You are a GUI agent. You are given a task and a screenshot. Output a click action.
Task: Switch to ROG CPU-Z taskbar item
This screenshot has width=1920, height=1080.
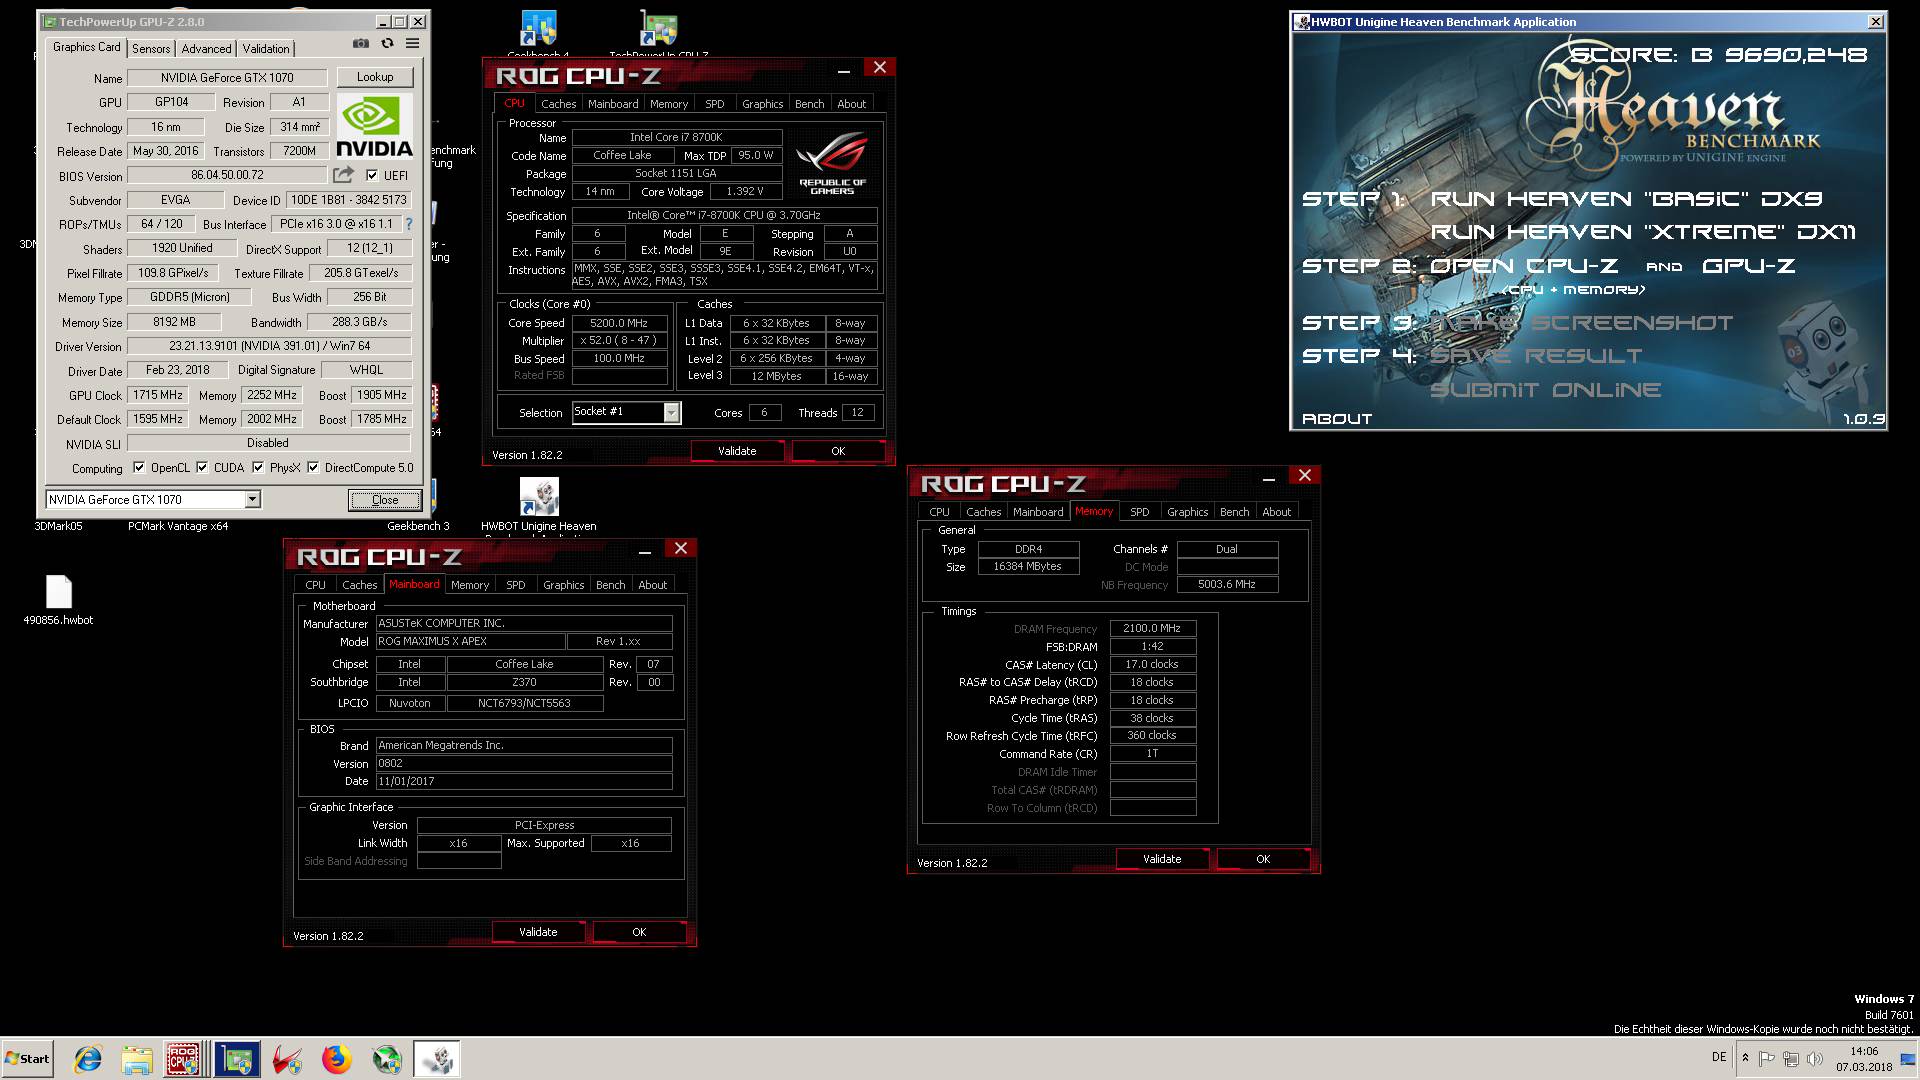pyautogui.click(x=183, y=1059)
